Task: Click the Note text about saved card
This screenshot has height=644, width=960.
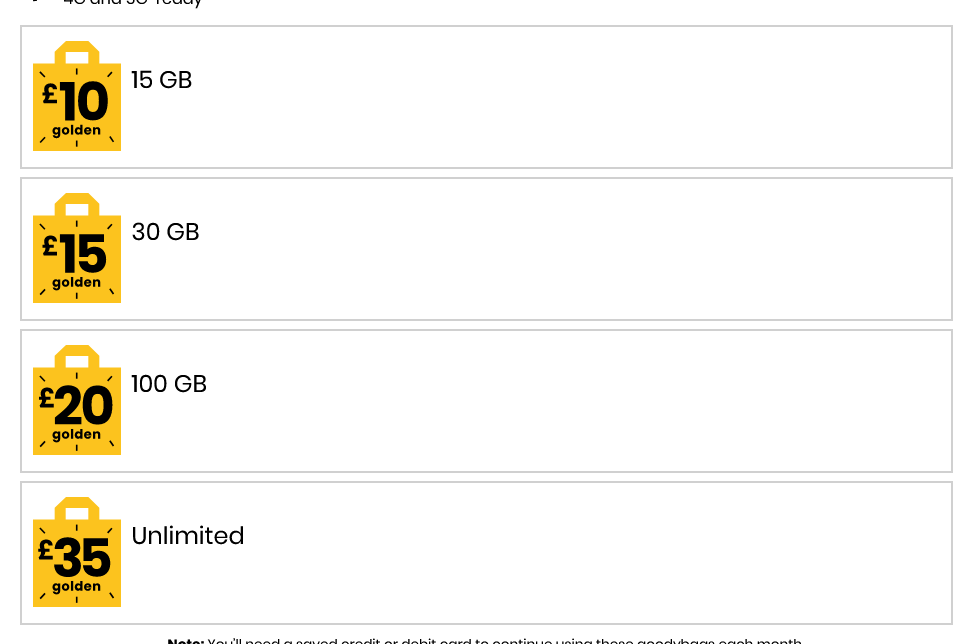Action: [x=484, y=640]
